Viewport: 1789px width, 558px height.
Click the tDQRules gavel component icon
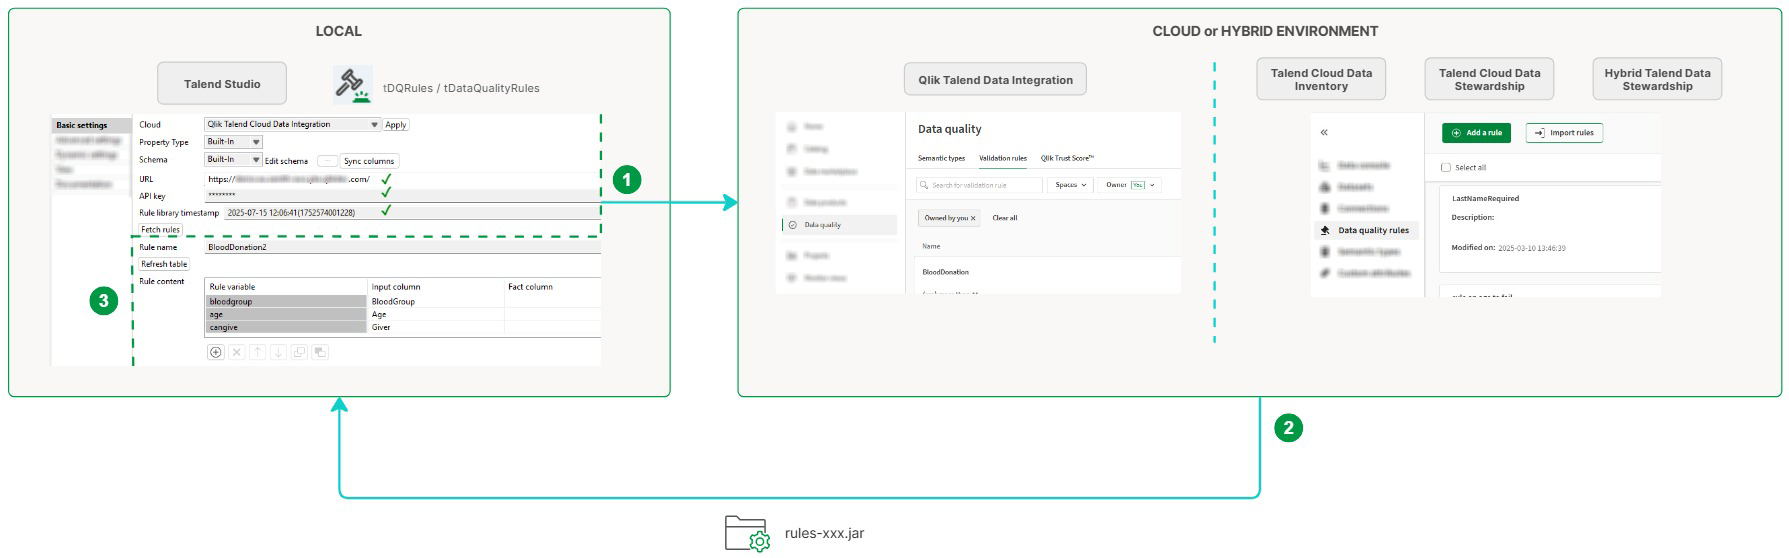point(352,85)
